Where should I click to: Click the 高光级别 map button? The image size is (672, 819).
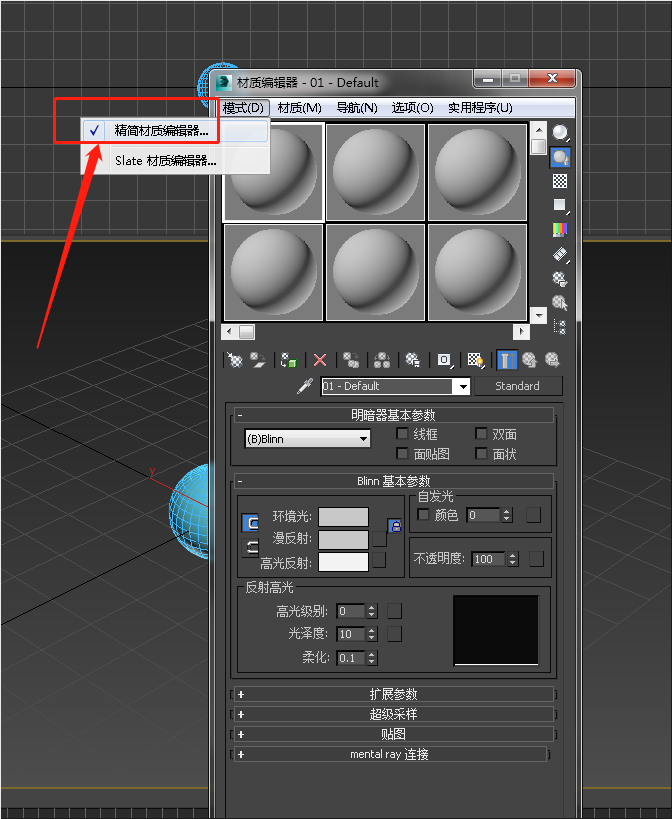(x=394, y=611)
